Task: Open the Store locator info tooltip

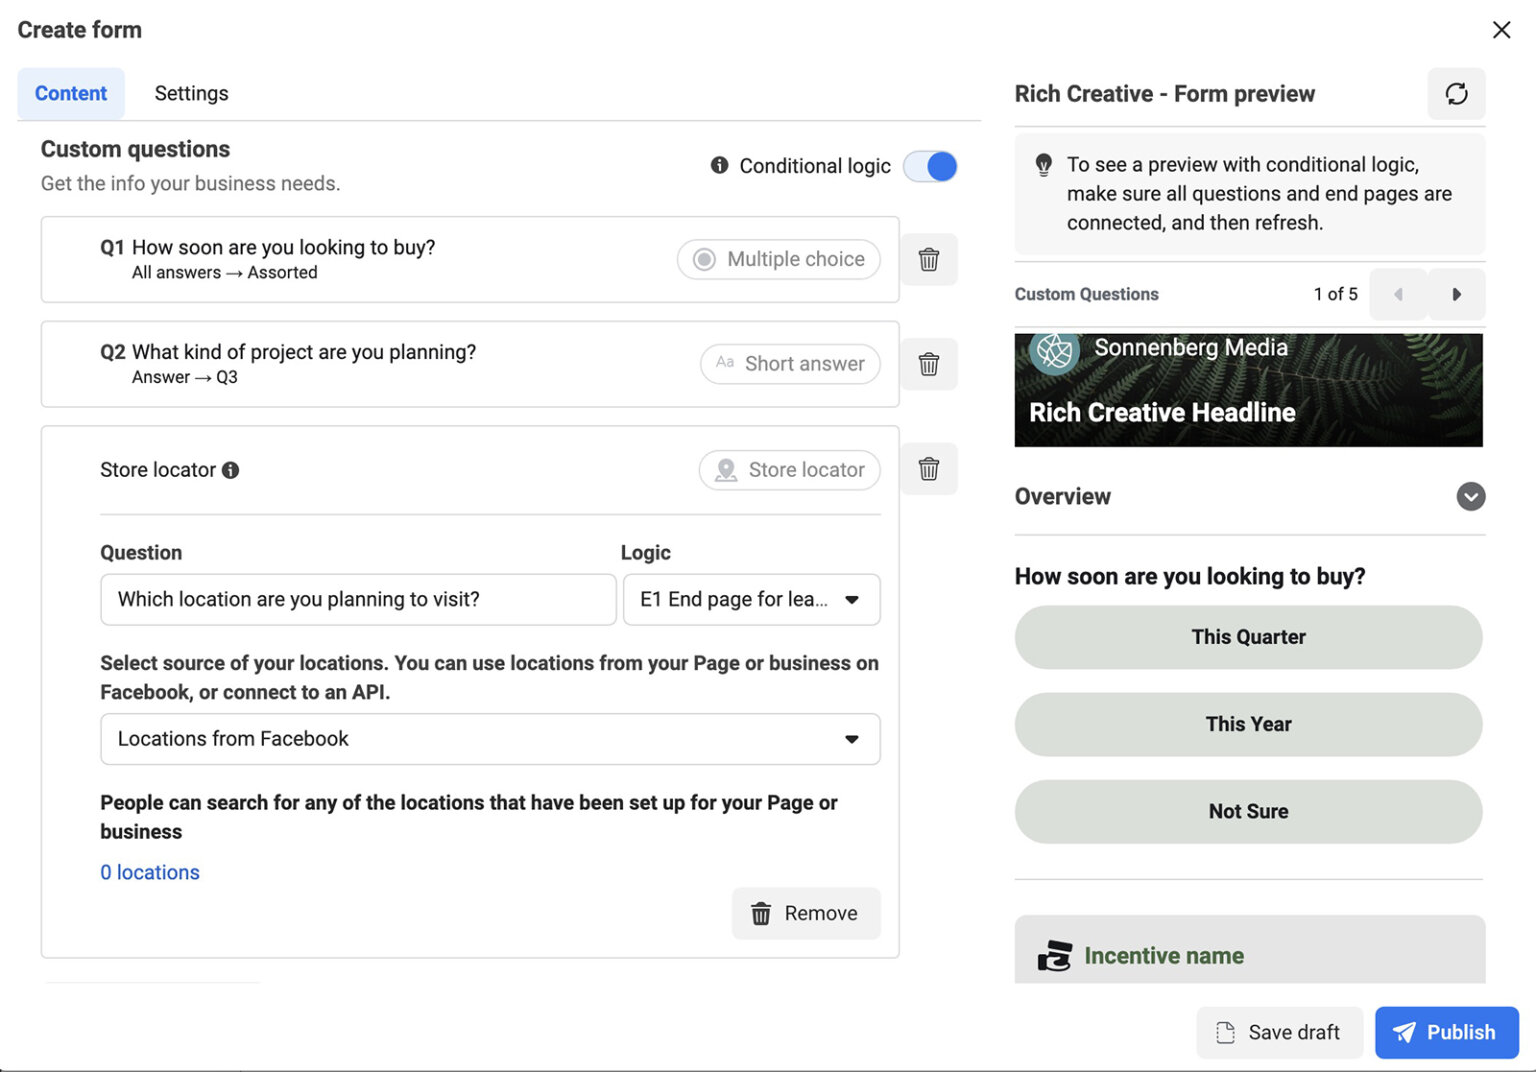Action: (230, 470)
